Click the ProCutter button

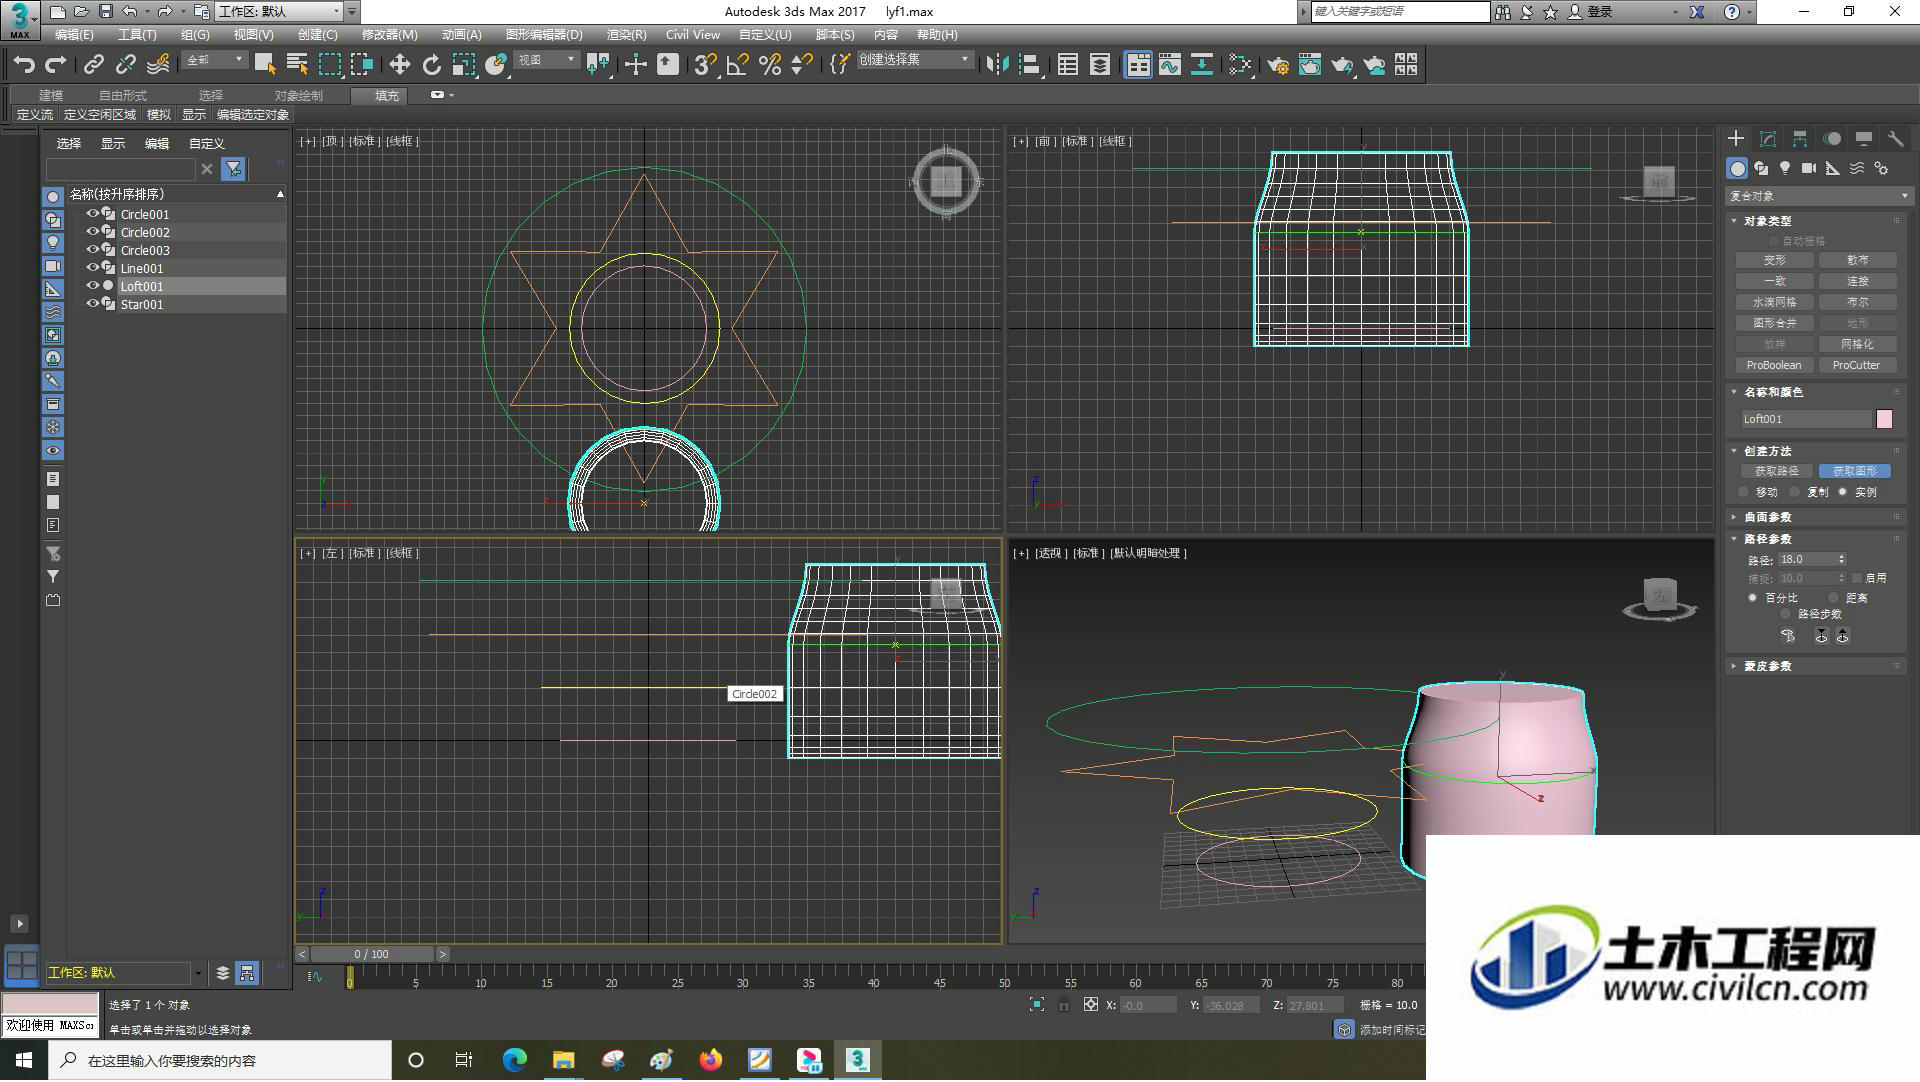coord(1856,365)
